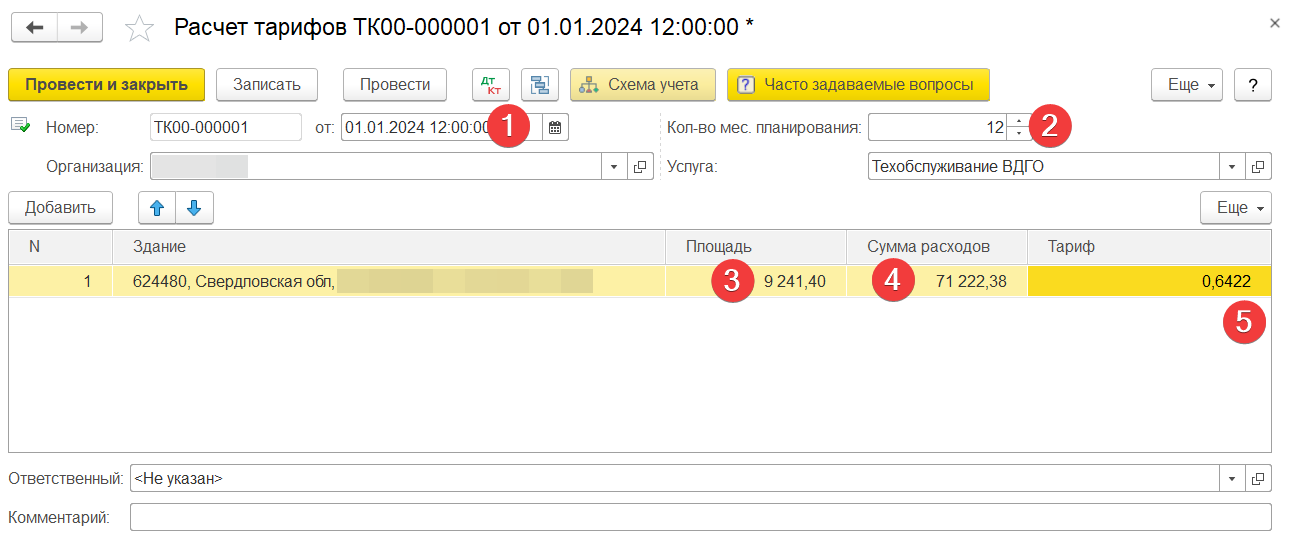Click the Здание column header
This screenshot has width=1290, height=539.
pos(389,247)
